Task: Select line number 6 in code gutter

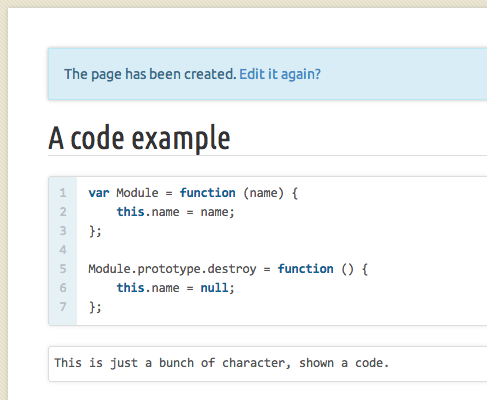Action: tap(63, 288)
